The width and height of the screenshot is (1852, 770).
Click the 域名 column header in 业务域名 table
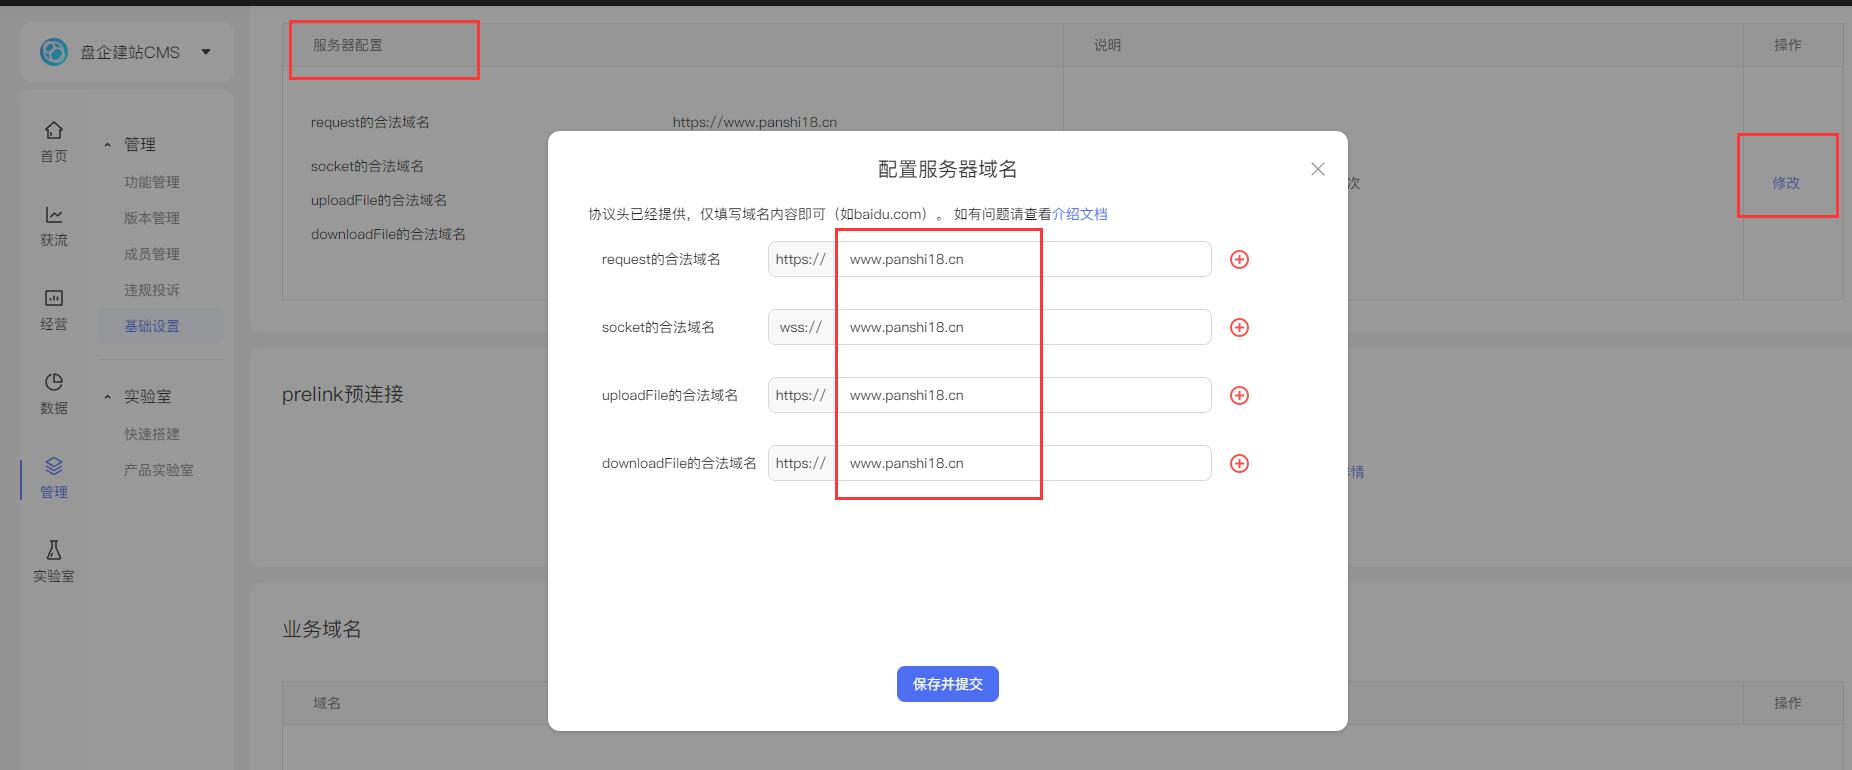[x=327, y=703]
